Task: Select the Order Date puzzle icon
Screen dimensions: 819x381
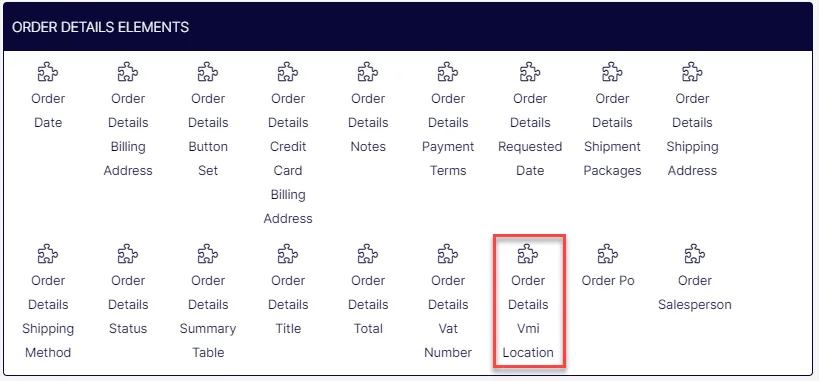Action: pos(48,72)
